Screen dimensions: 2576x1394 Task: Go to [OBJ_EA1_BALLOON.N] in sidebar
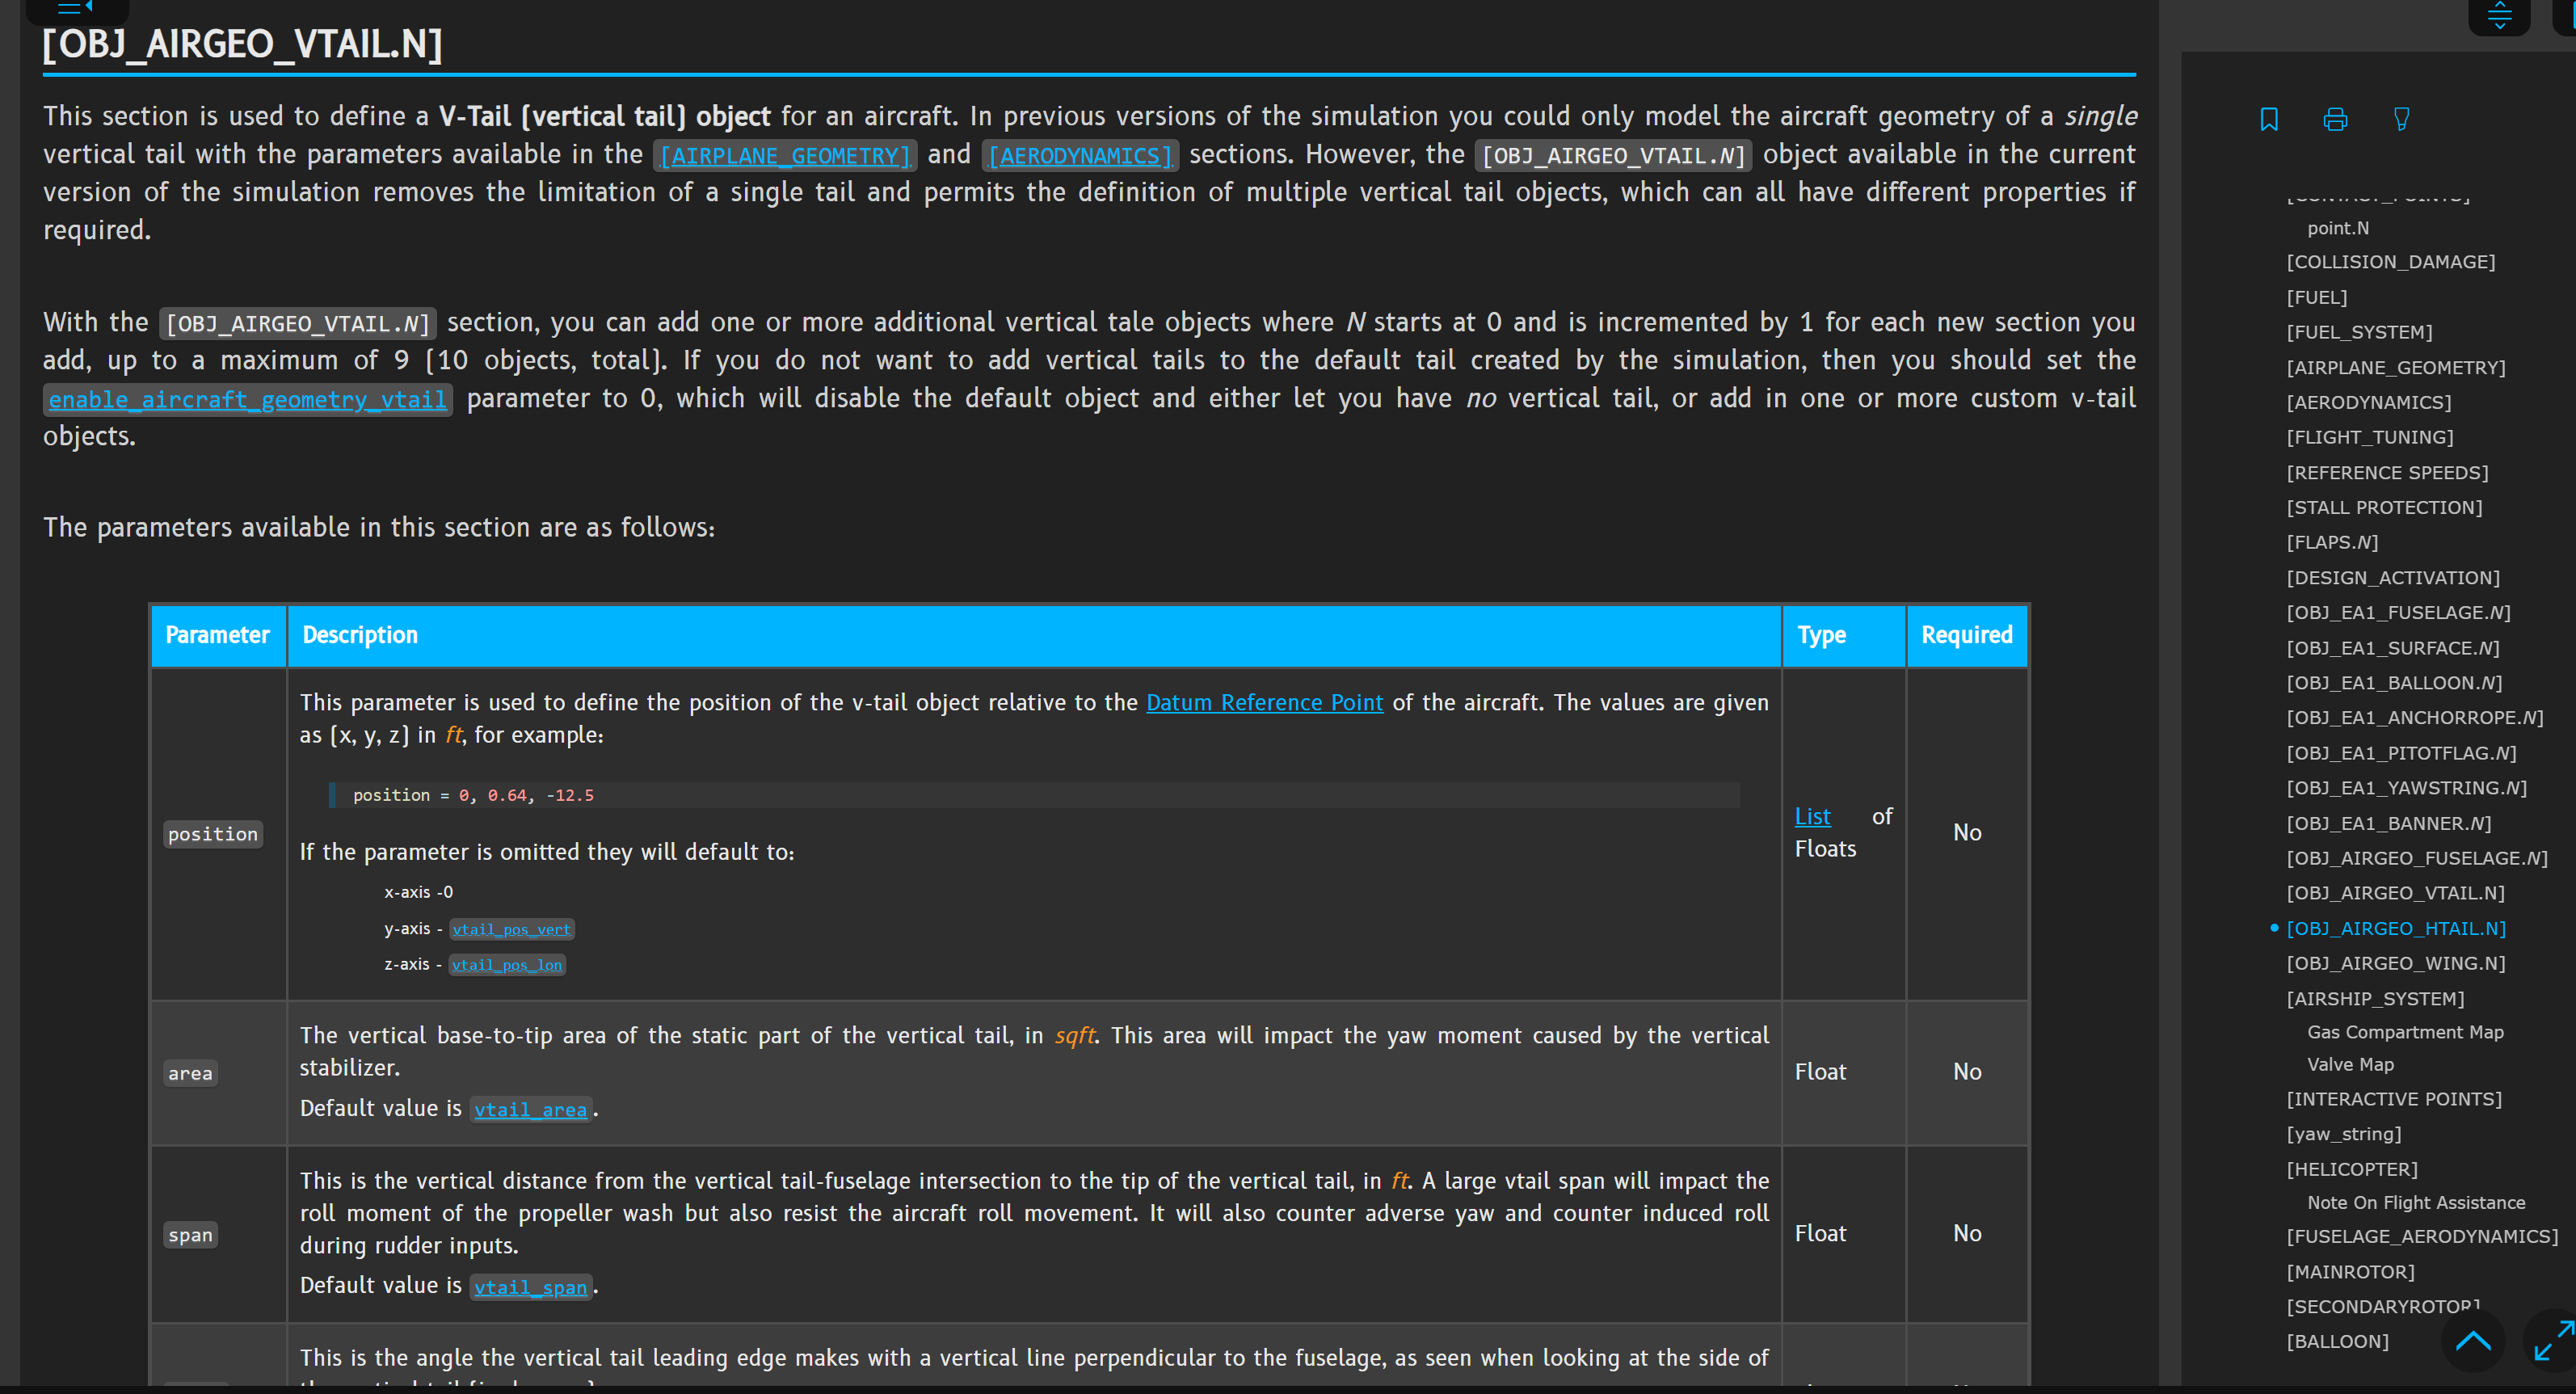(x=2394, y=683)
